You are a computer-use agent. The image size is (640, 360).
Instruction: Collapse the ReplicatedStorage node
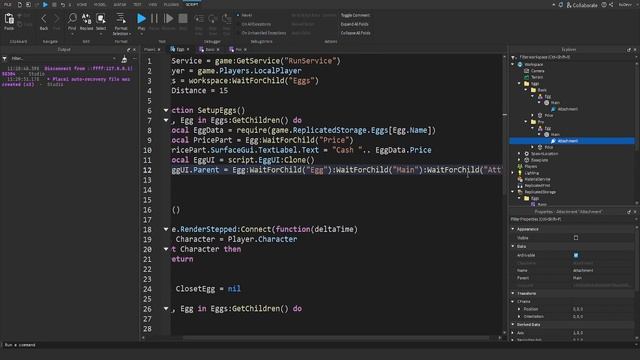coord(513,192)
